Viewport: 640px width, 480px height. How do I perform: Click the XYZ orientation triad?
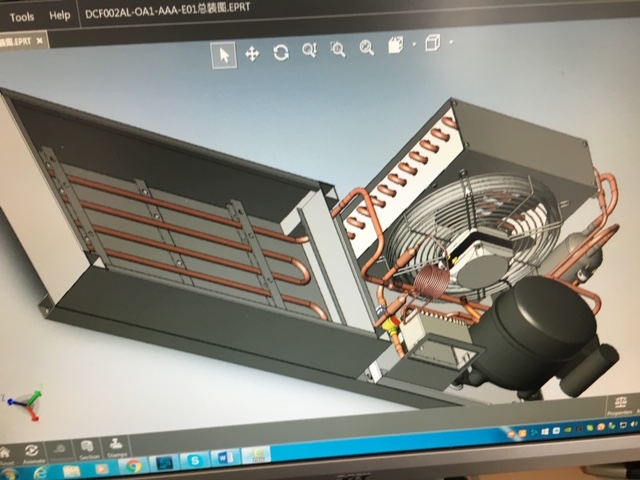25,402
